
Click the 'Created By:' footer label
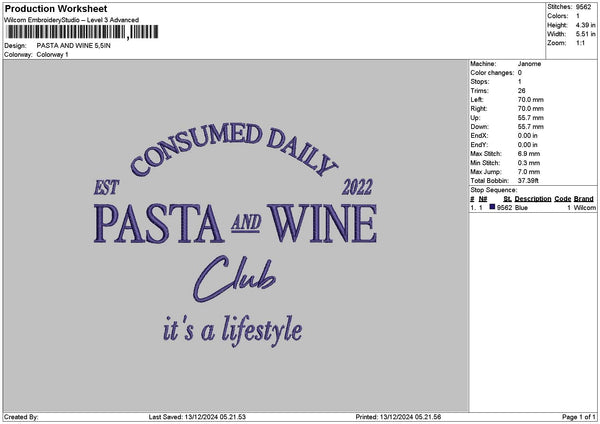click(x=21, y=417)
